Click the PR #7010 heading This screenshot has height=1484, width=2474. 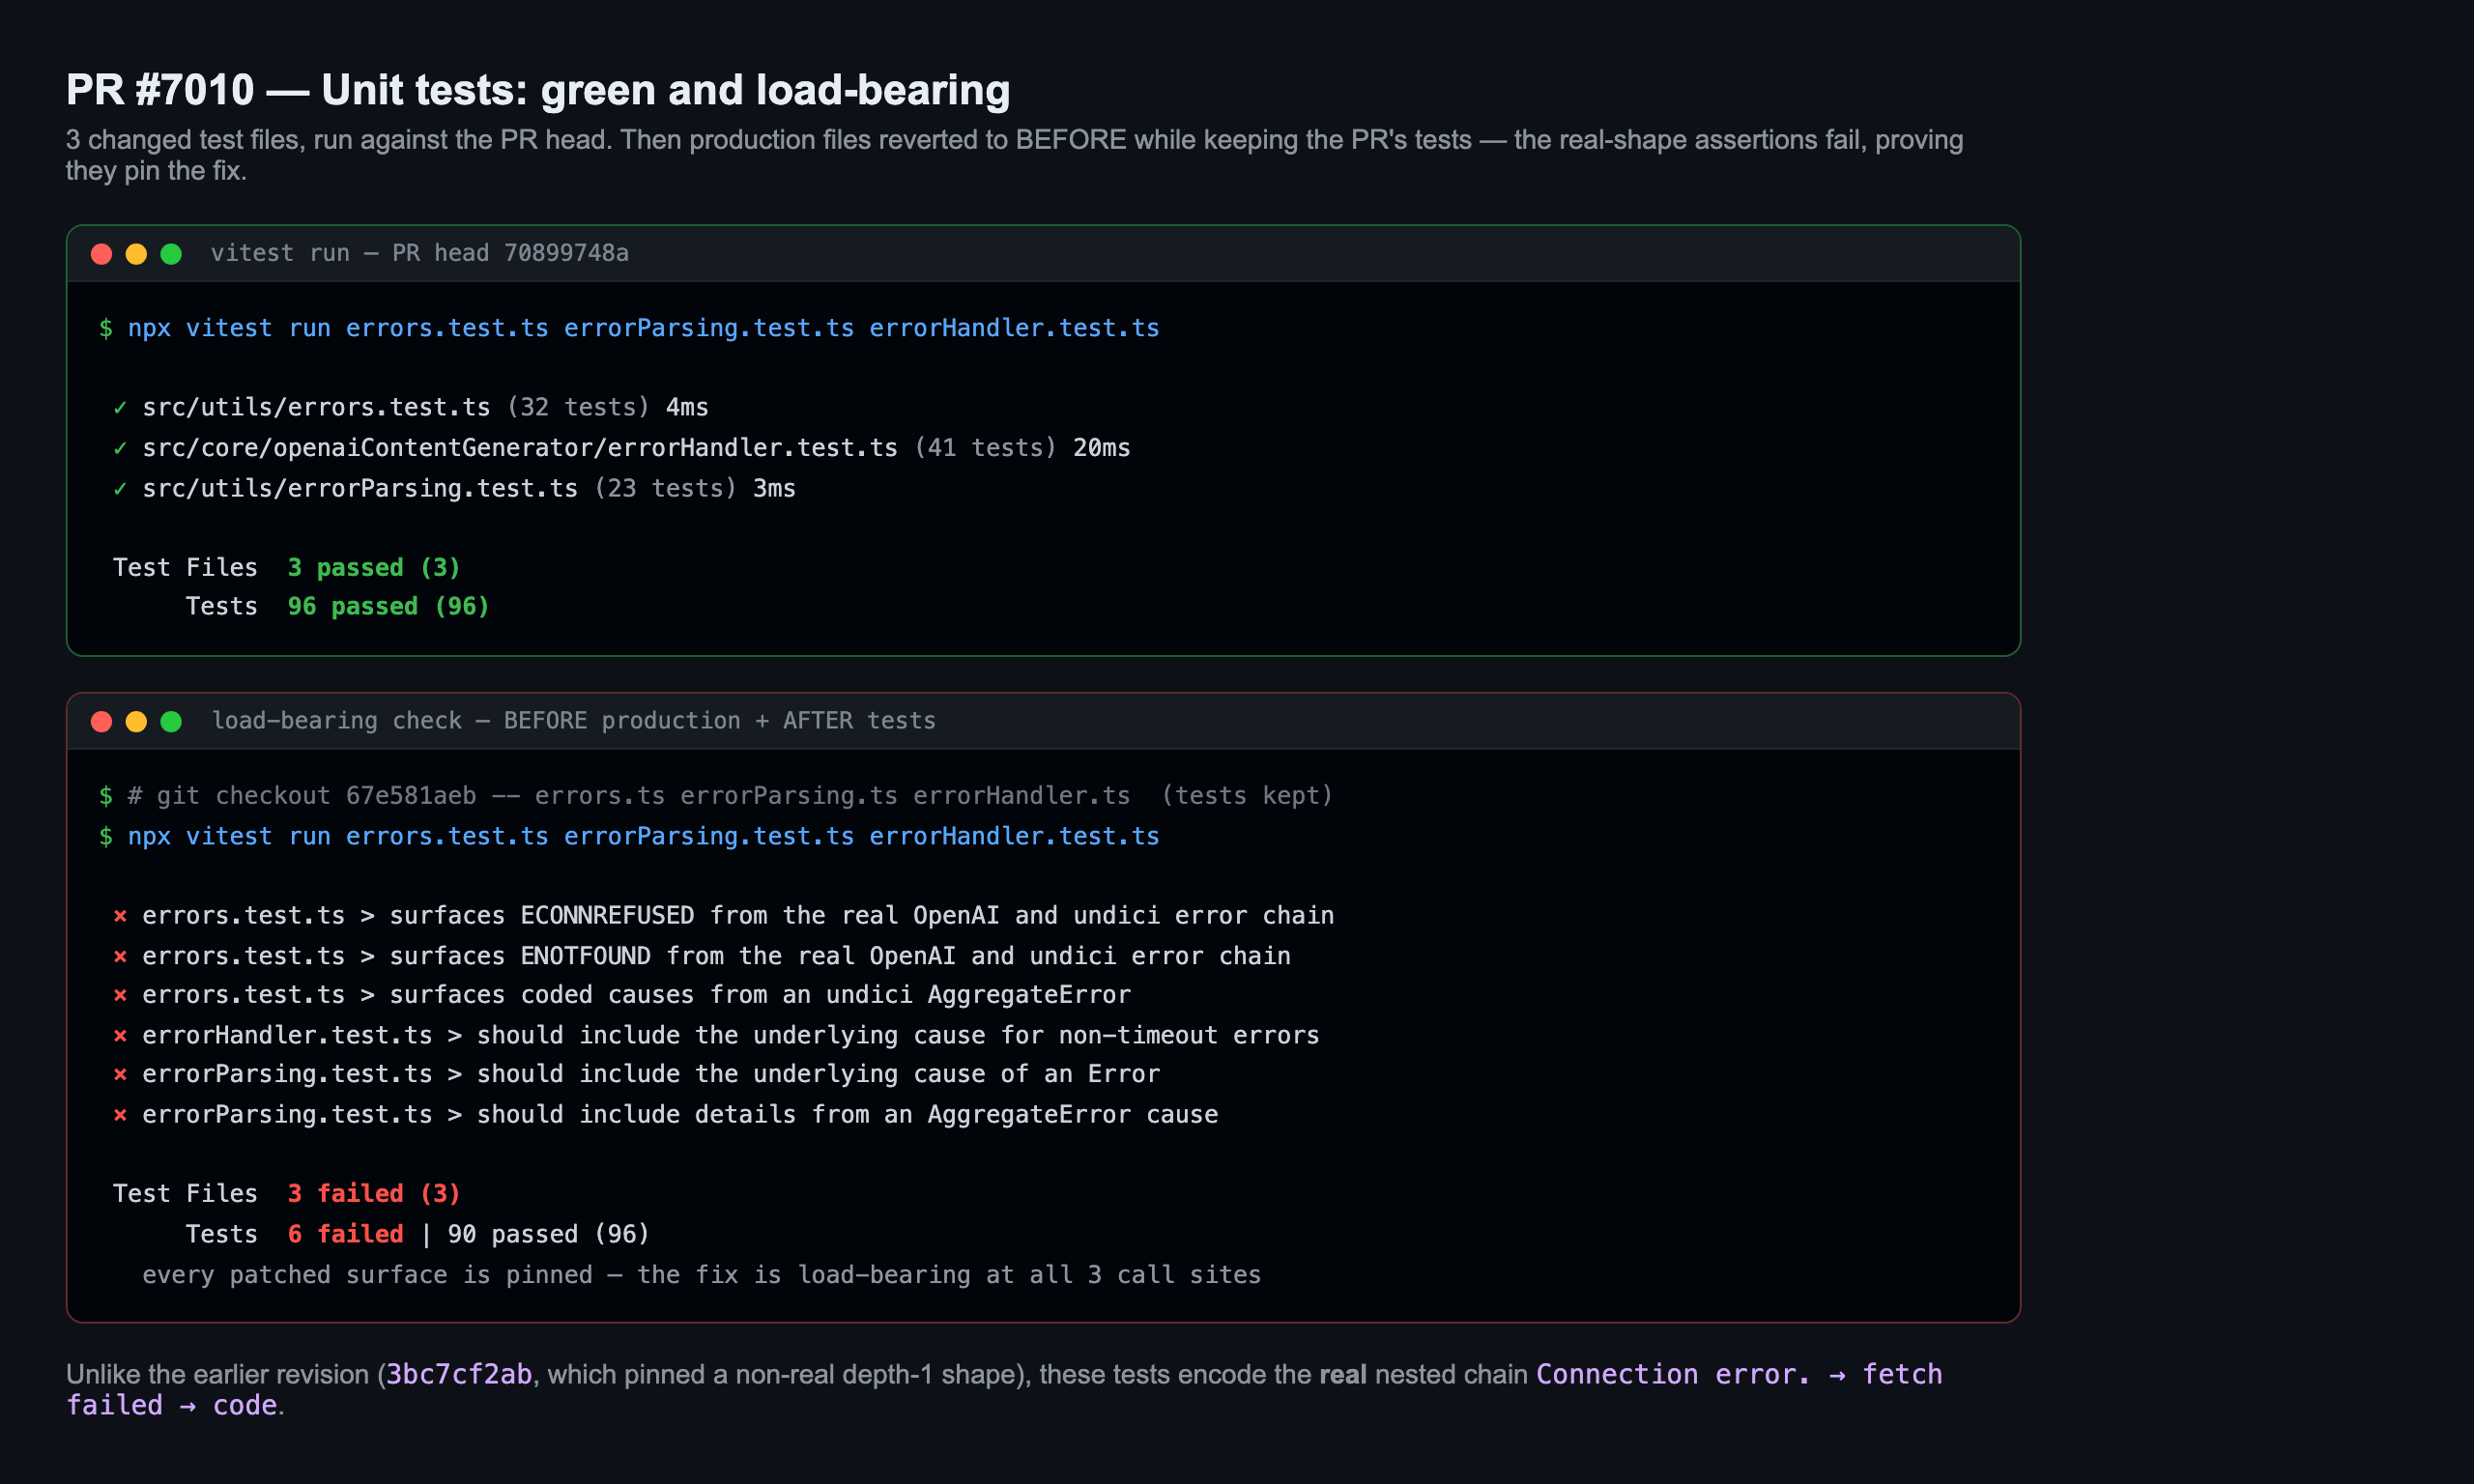(538, 90)
